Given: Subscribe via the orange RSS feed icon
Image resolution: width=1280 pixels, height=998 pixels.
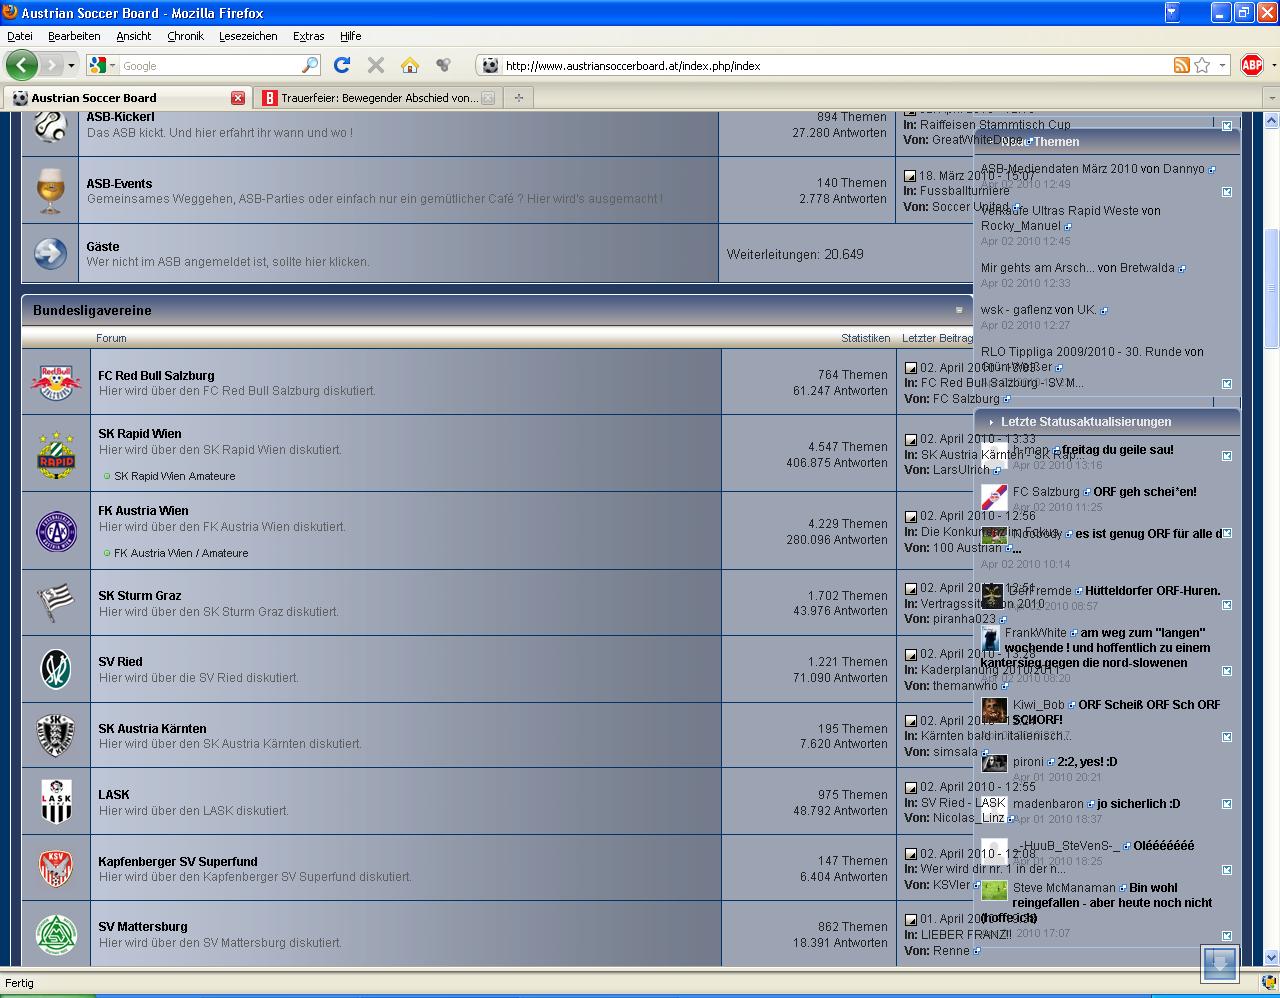Looking at the screenshot, I should (x=1181, y=65).
